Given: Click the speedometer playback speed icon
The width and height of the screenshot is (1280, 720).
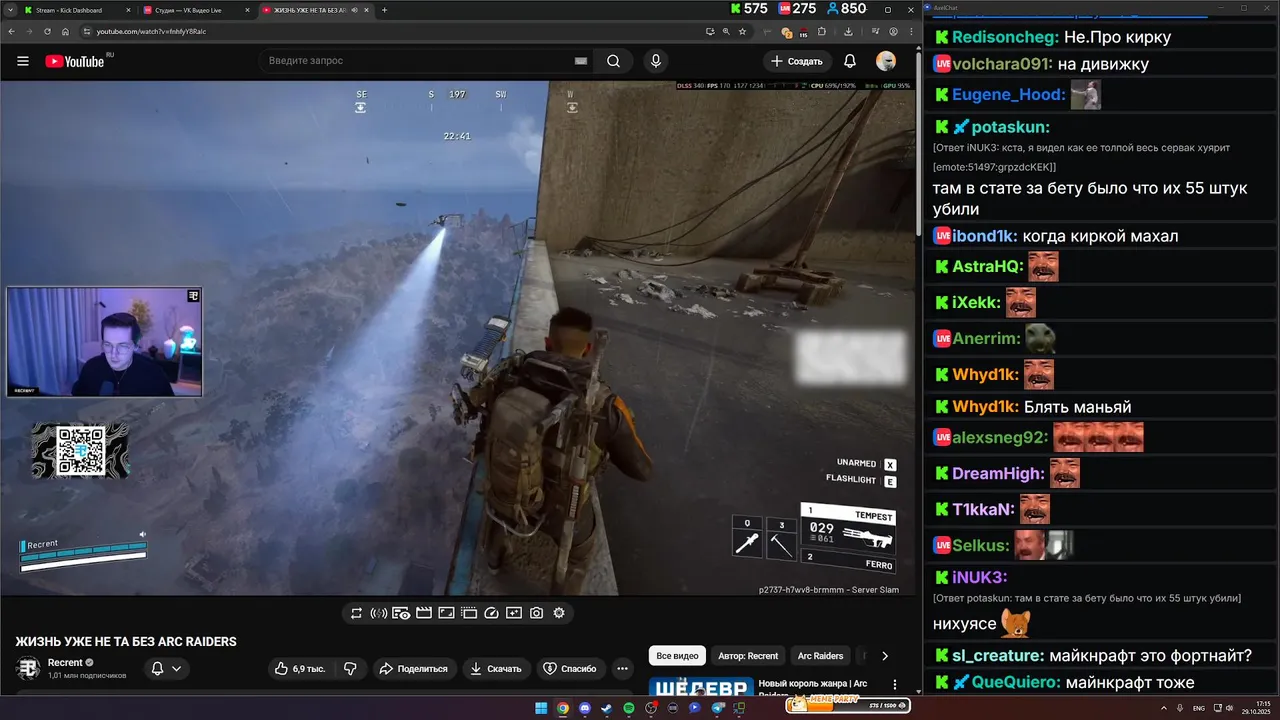Looking at the screenshot, I should [x=491, y=613].
